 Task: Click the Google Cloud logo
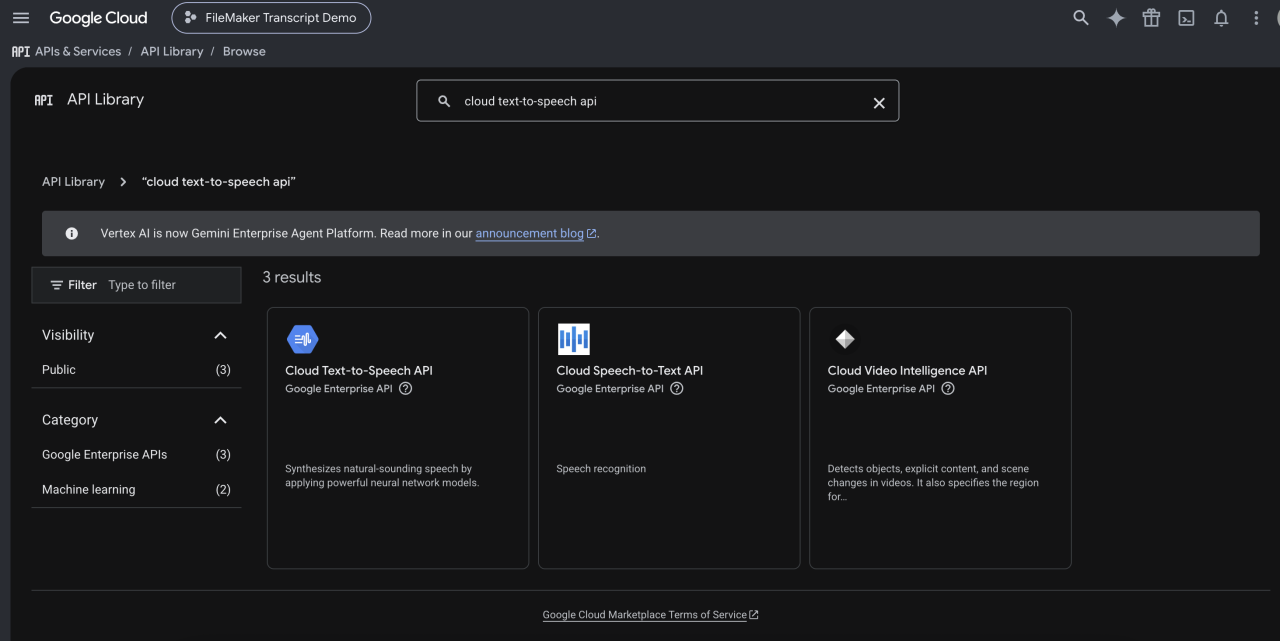[98, 18]
